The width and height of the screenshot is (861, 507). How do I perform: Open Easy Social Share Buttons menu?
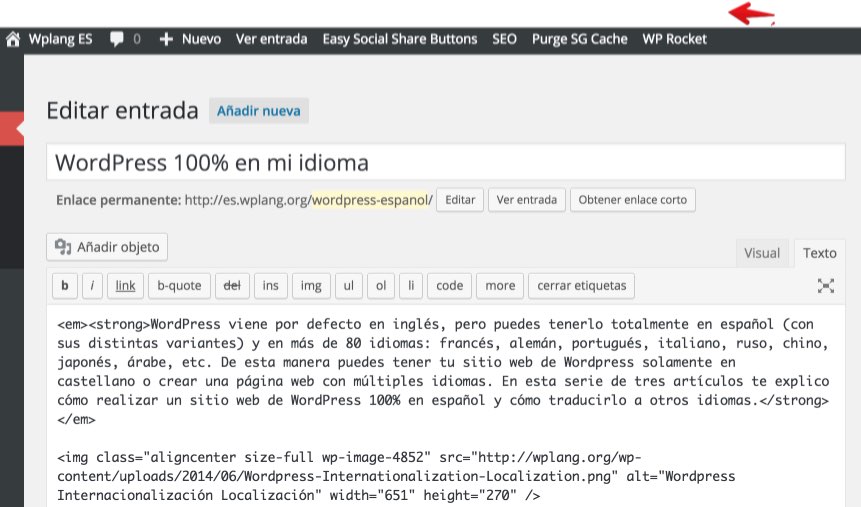(x=400, y=39)
